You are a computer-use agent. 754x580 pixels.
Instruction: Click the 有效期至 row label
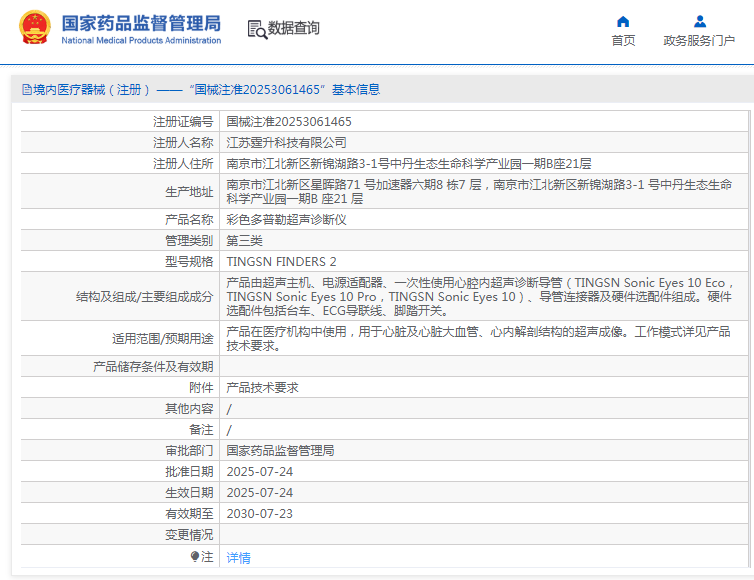(x=189, y=514)
